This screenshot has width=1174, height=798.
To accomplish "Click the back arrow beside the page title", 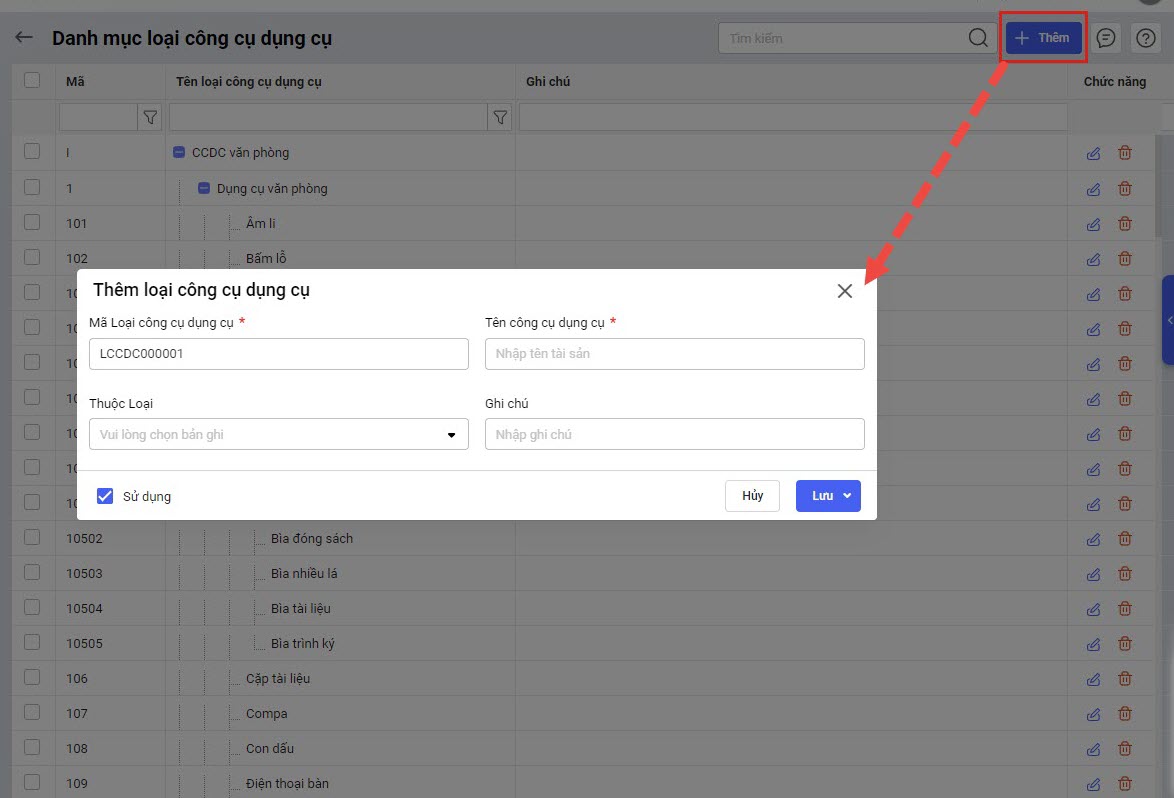I will [x=24, y=38].
